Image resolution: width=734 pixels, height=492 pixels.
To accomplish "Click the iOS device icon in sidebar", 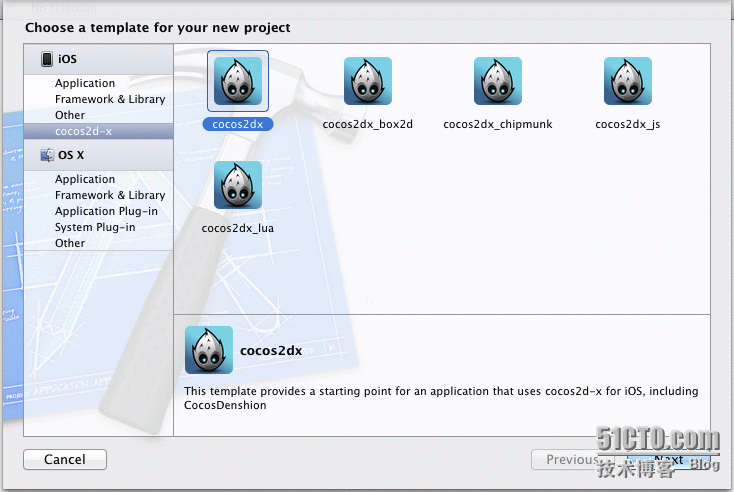I will 47,59.
